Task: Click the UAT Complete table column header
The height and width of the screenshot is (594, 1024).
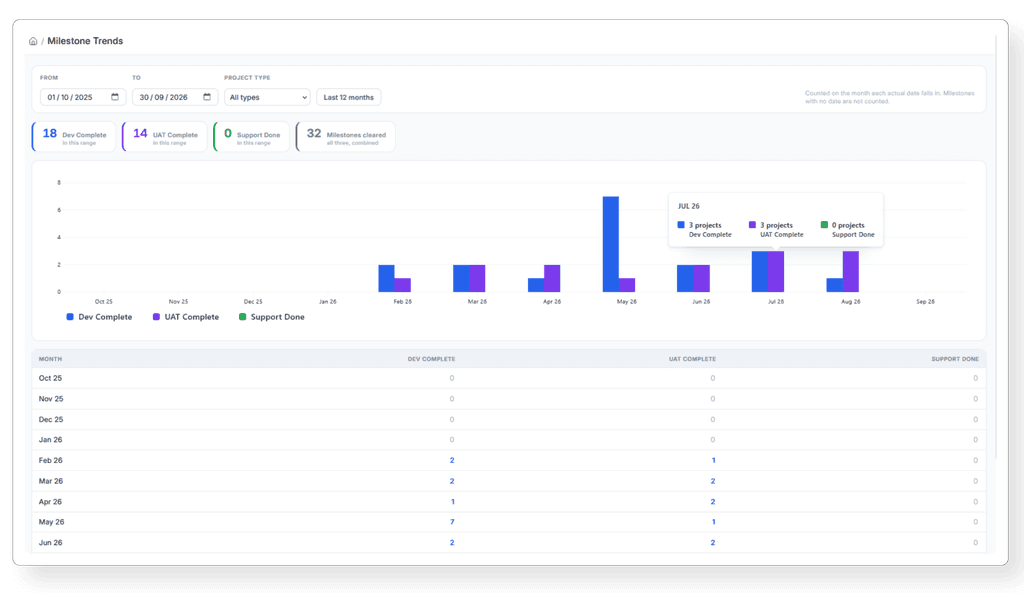Action: (692, 359)
